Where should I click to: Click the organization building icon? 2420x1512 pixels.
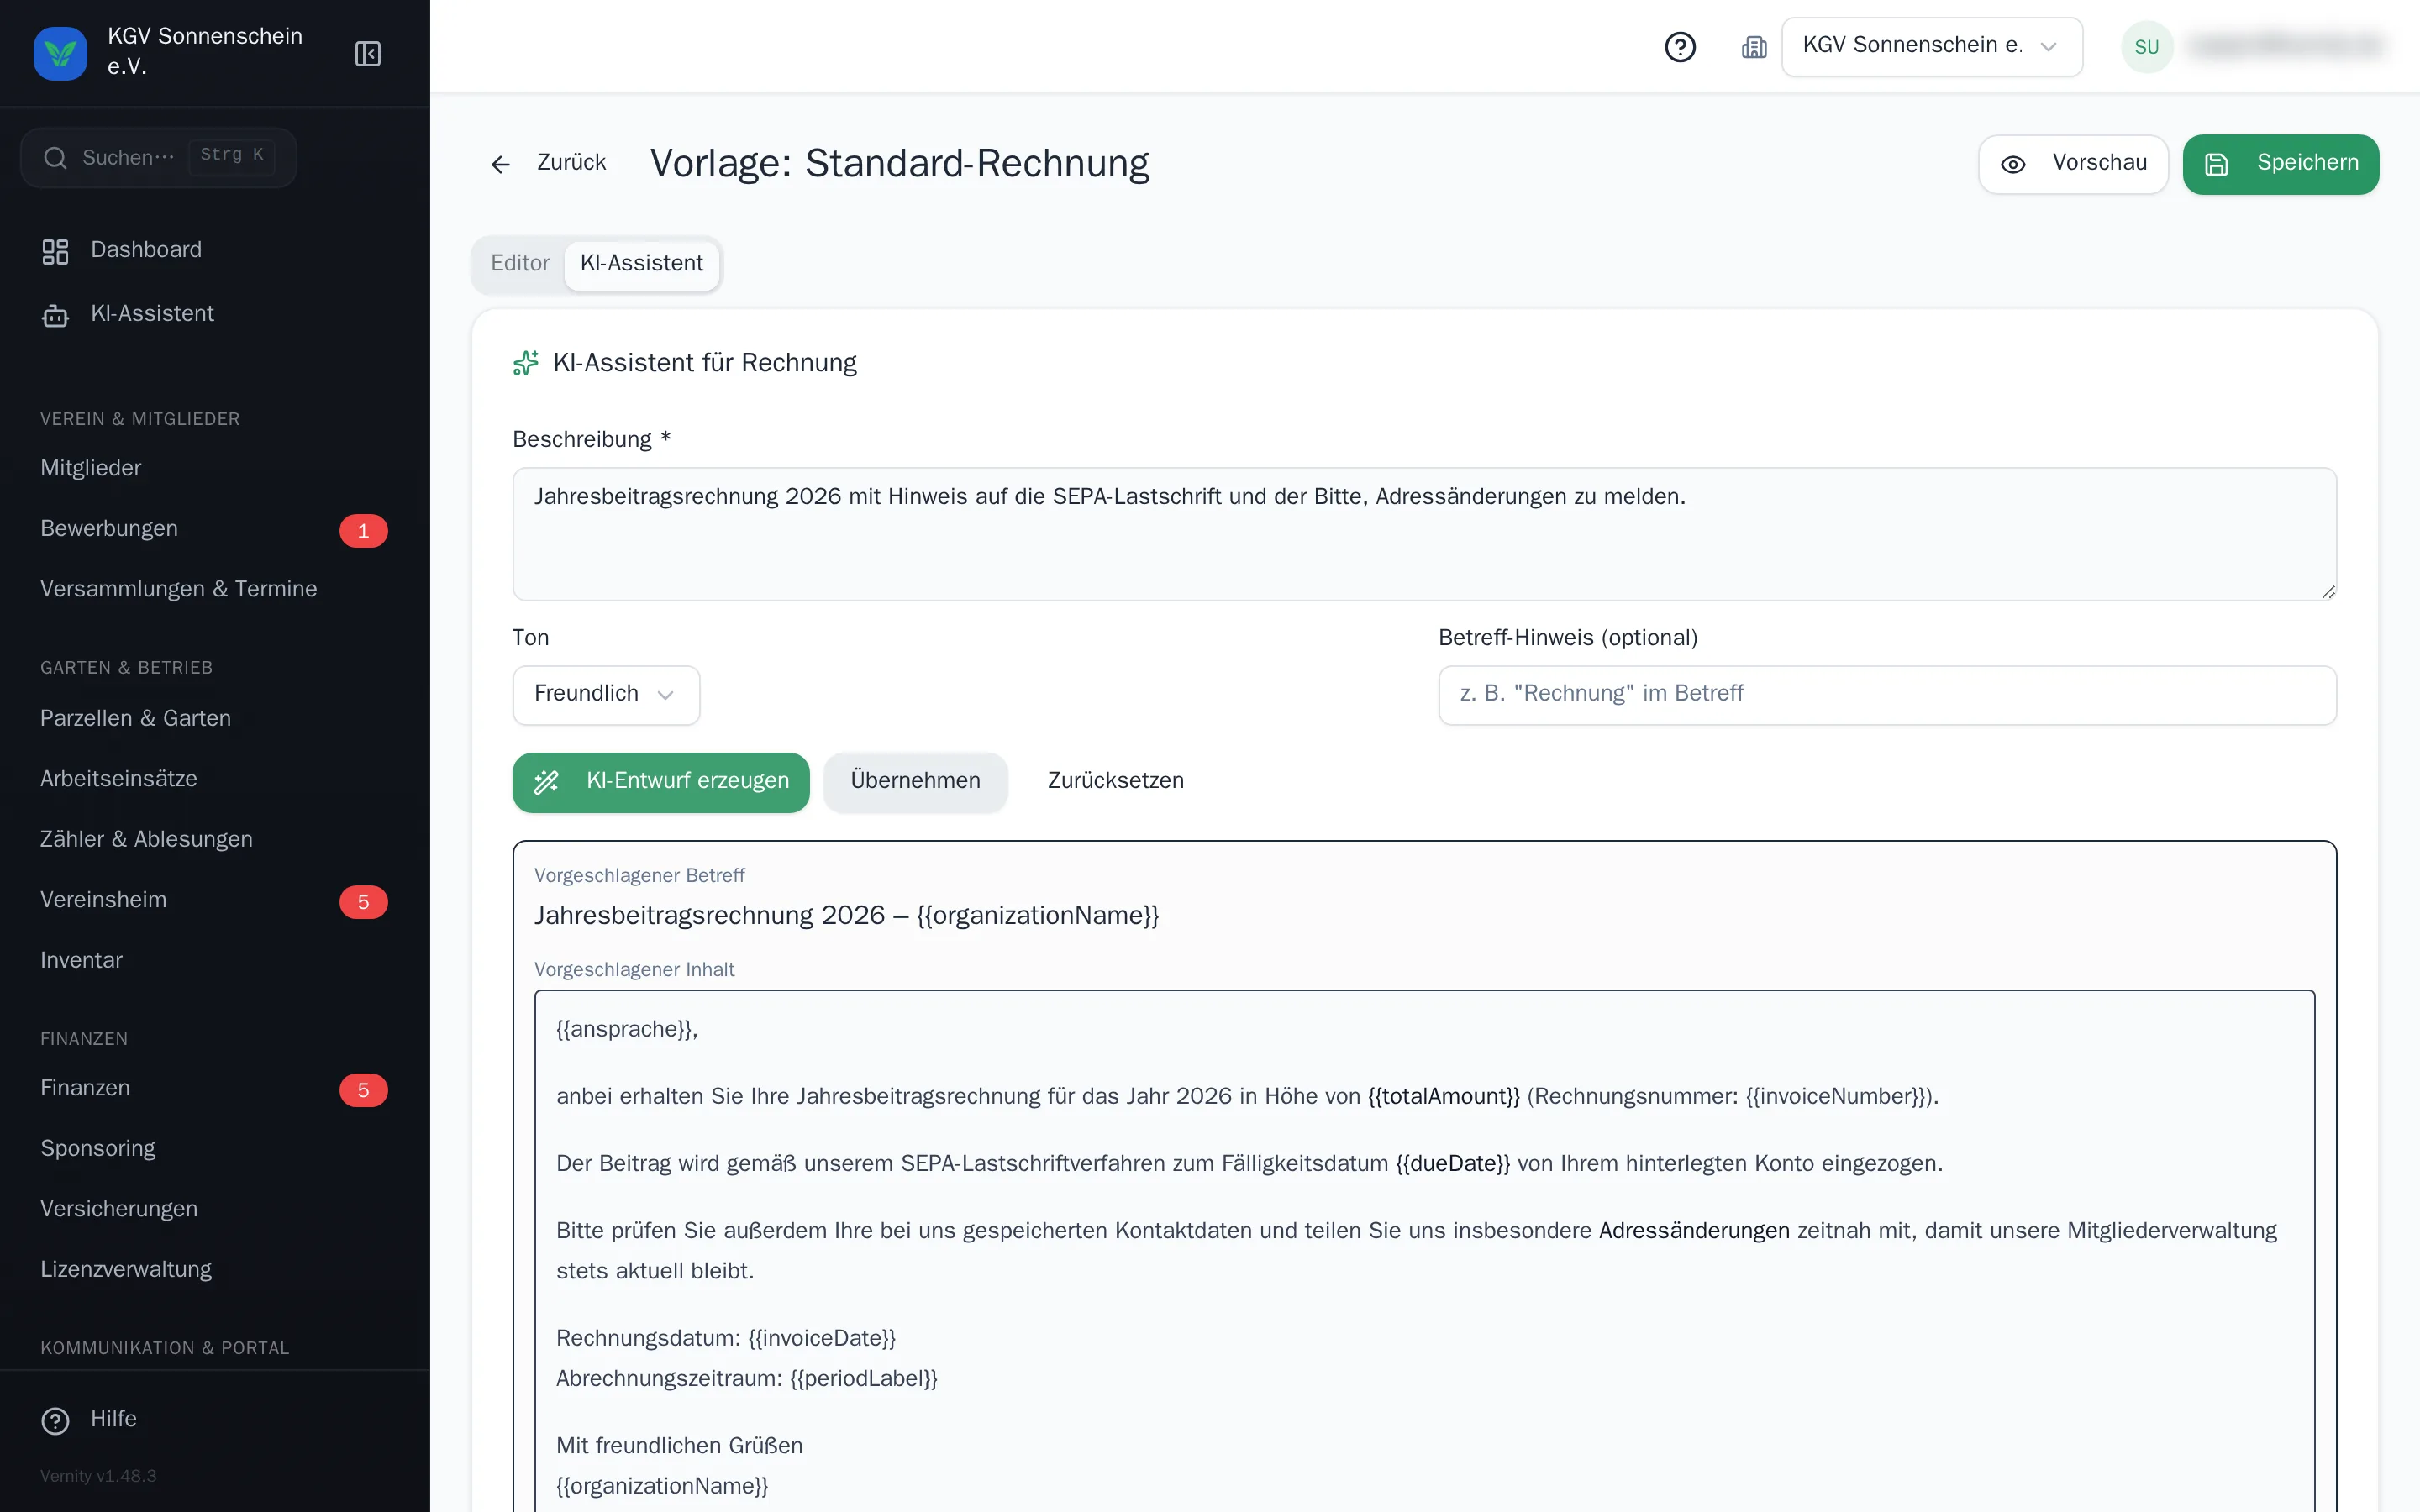pyautogui.click(x=1754, y=47)
